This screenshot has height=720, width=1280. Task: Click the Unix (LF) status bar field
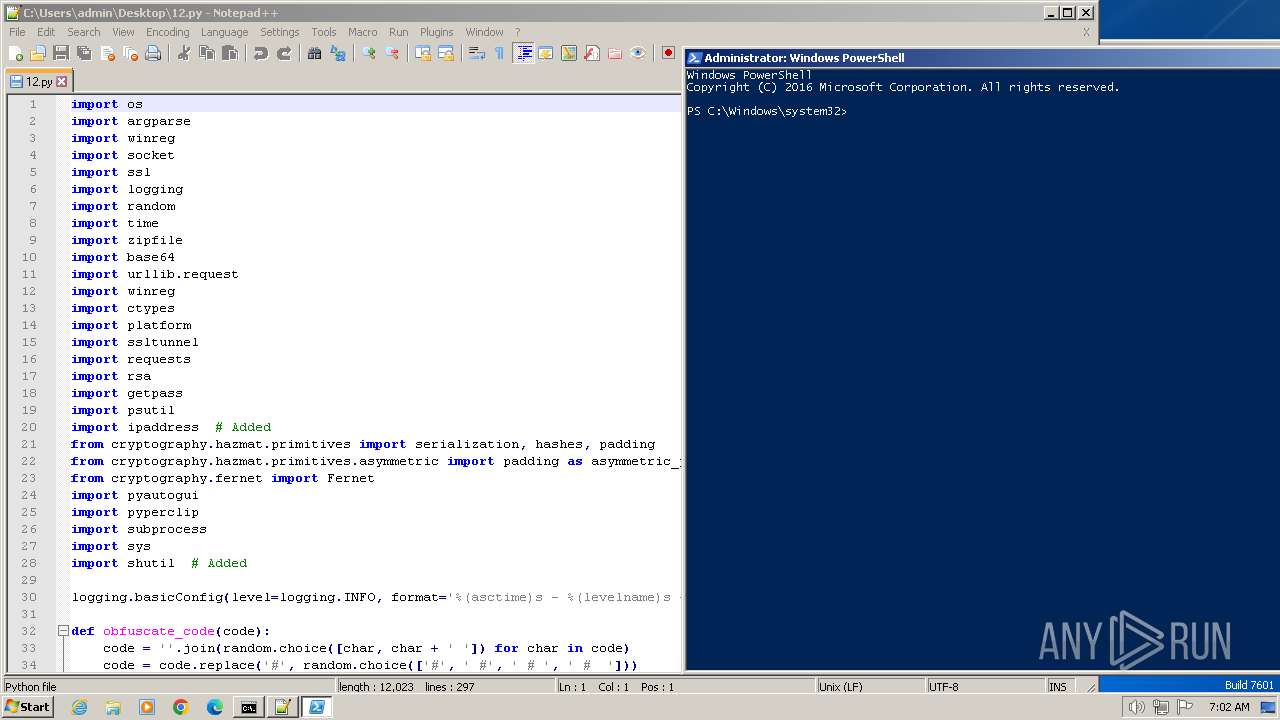[868, 687]
